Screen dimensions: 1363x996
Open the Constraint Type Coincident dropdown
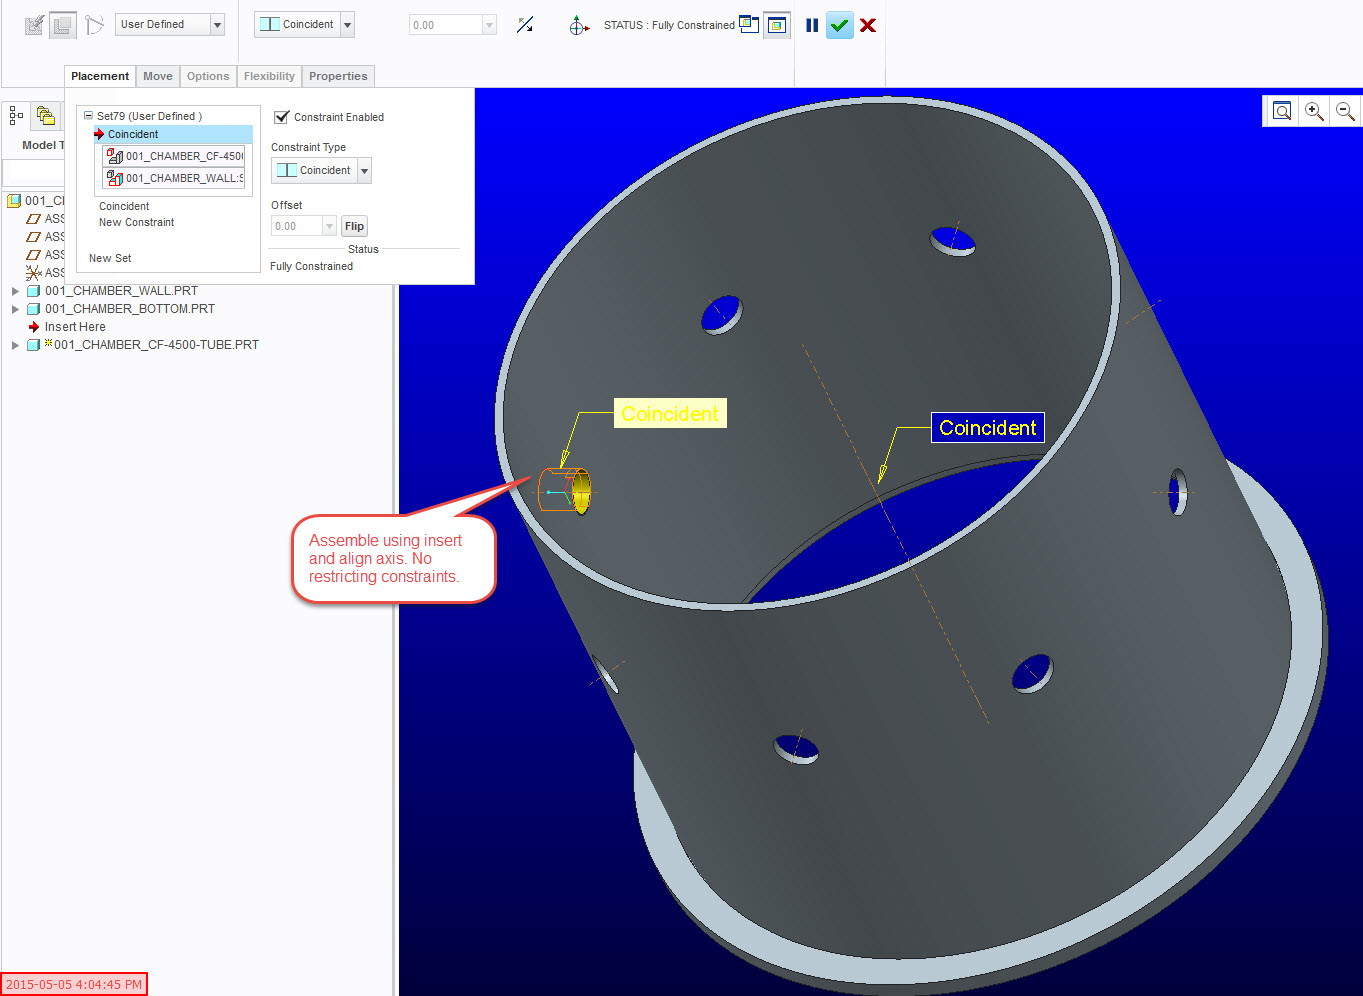tap(364, 171)
